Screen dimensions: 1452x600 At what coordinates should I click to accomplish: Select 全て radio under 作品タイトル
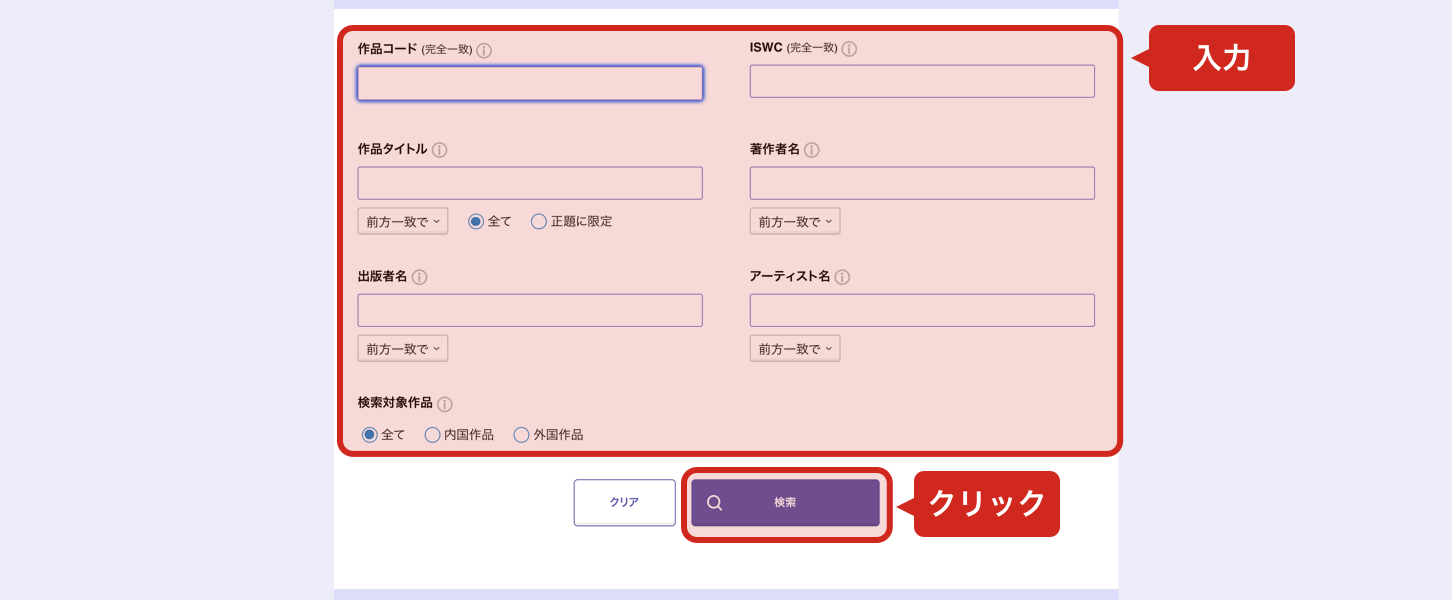476,221
